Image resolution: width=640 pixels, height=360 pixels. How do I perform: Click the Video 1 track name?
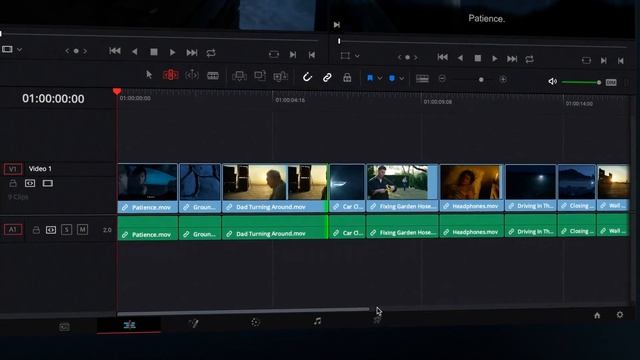pyautogui.click(x=40, y=169)
